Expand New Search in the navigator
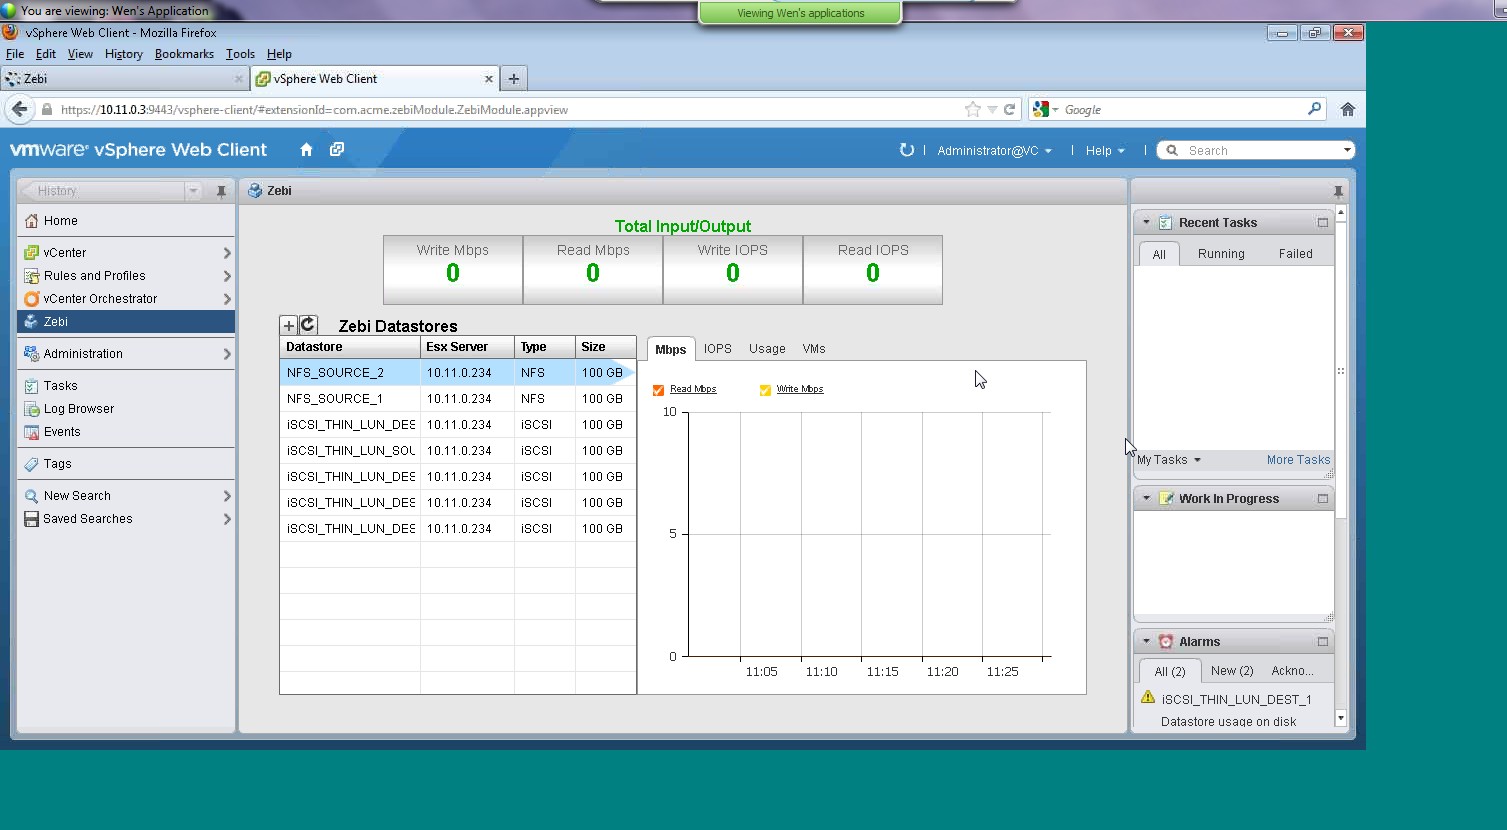The width and height of the screenshot is (1507, 830). pos(227,496)
